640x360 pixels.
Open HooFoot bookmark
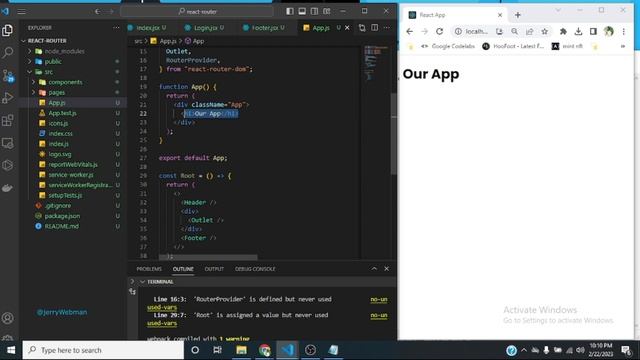(513, 46)
